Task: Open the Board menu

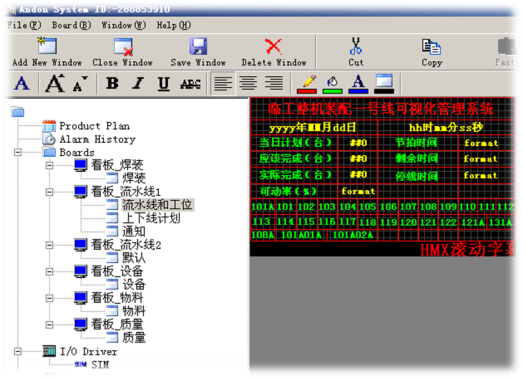Action: coord(71,25)
